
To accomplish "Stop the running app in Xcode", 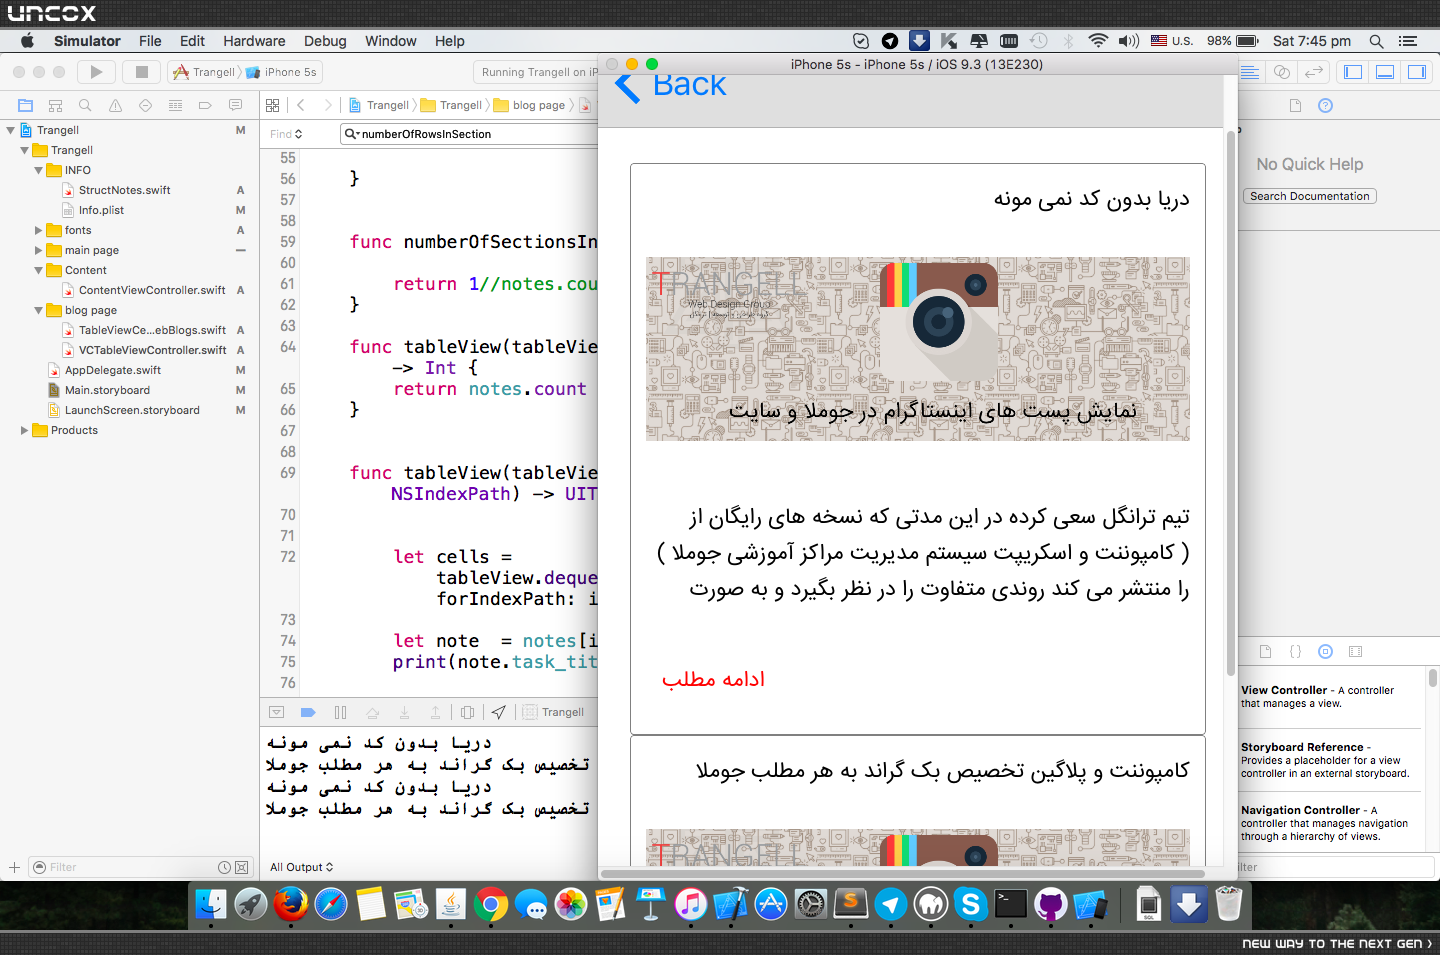I will click(142, 72).
